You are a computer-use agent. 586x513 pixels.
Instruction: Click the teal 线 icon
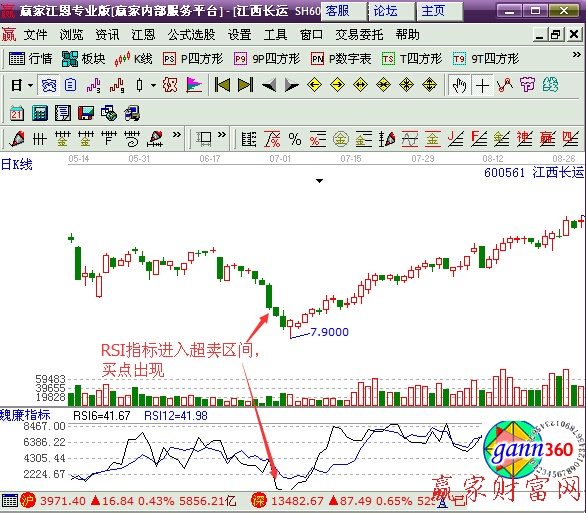(550, 85)
